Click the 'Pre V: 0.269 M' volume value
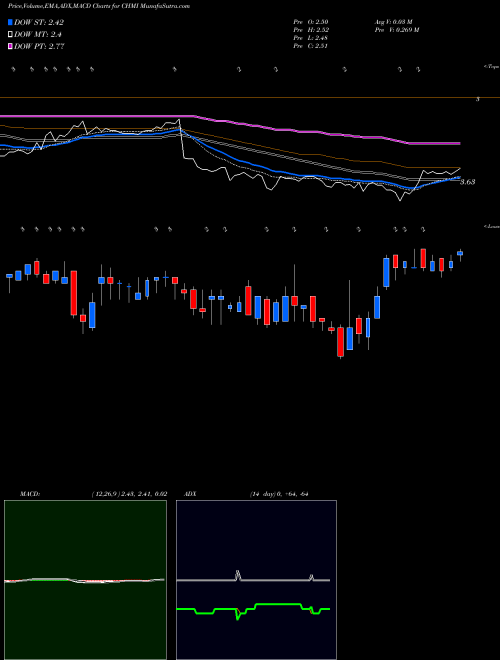This screenshot has width=500, height=660. click(398, 30)
